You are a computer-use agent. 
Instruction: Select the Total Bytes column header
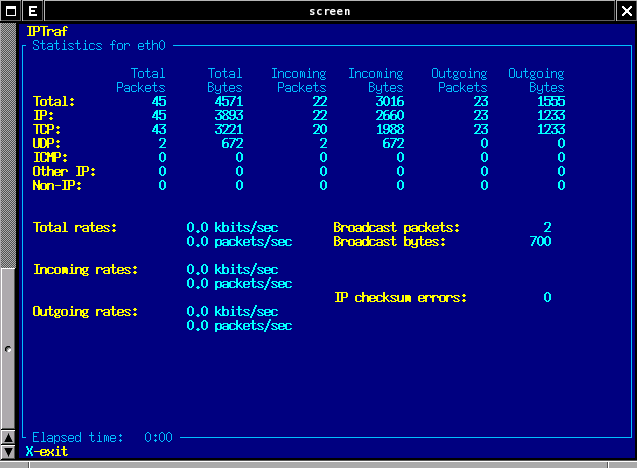[x=225, y=80]
